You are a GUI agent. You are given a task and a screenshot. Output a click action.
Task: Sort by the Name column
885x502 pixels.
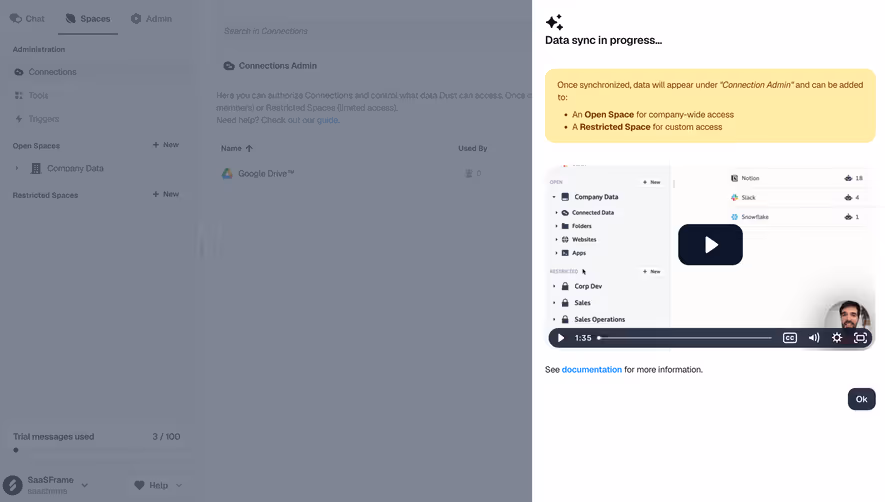pyautogui.click(x=236, y=148)
